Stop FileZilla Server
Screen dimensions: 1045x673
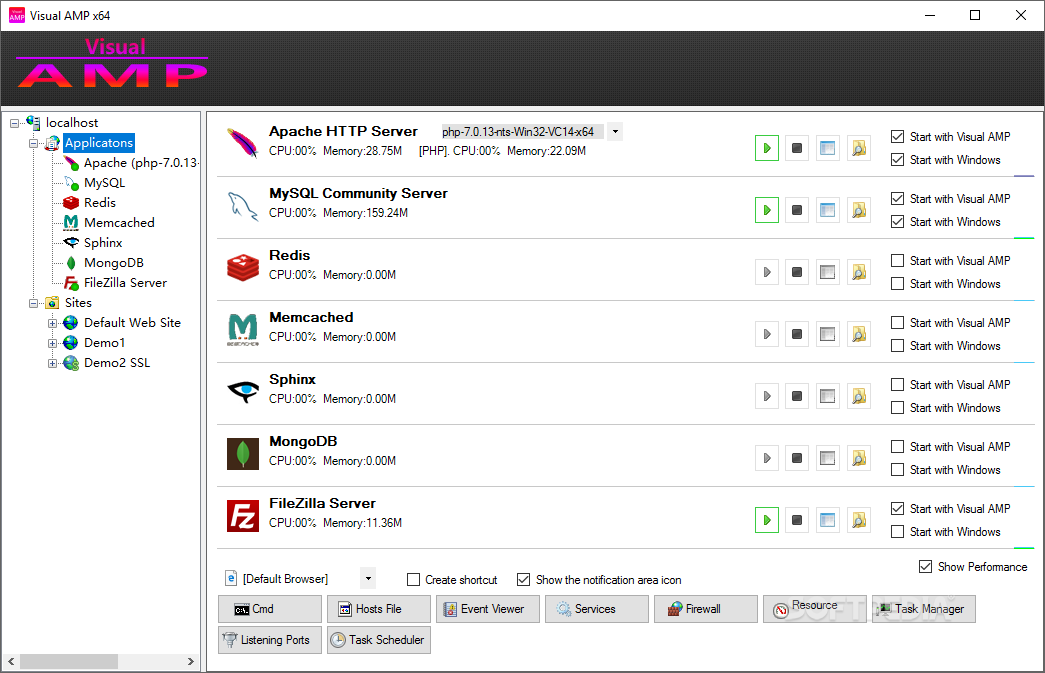click(796, 520)
